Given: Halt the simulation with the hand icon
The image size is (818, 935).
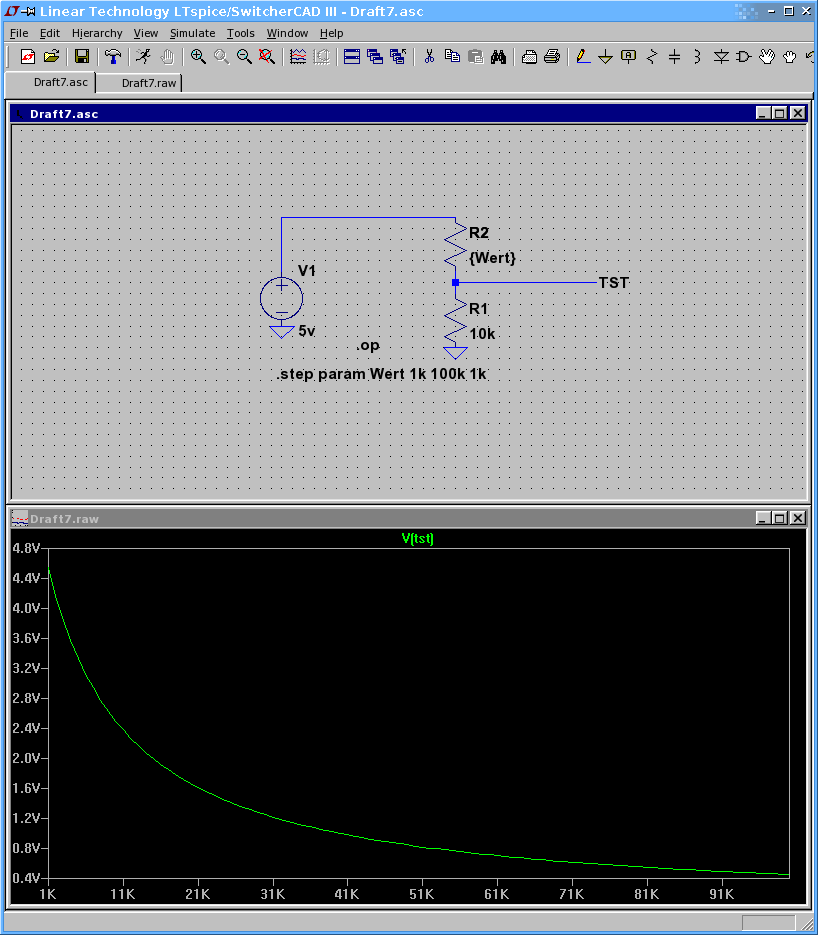Looking at the screenshot, I should pos(167,57).
